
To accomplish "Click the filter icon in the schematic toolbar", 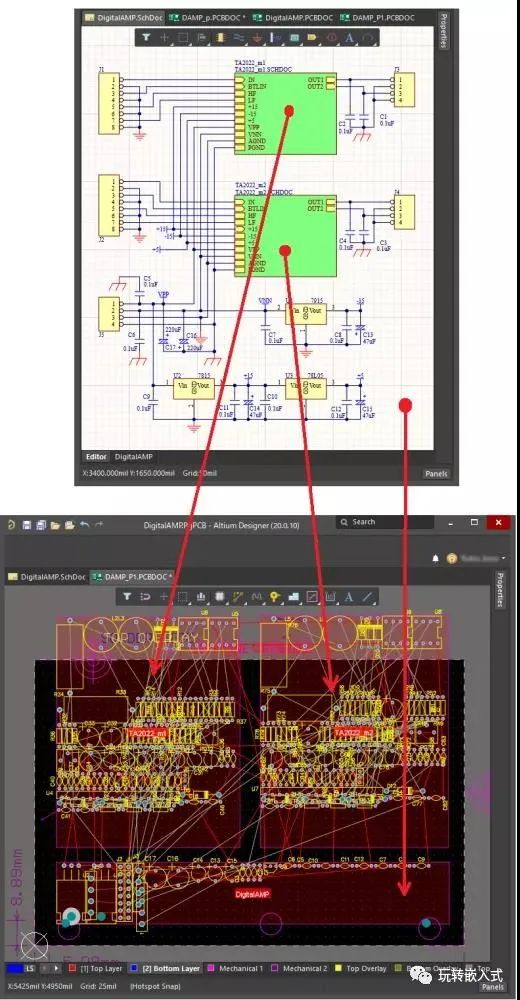I will click(x=146, y=38).
